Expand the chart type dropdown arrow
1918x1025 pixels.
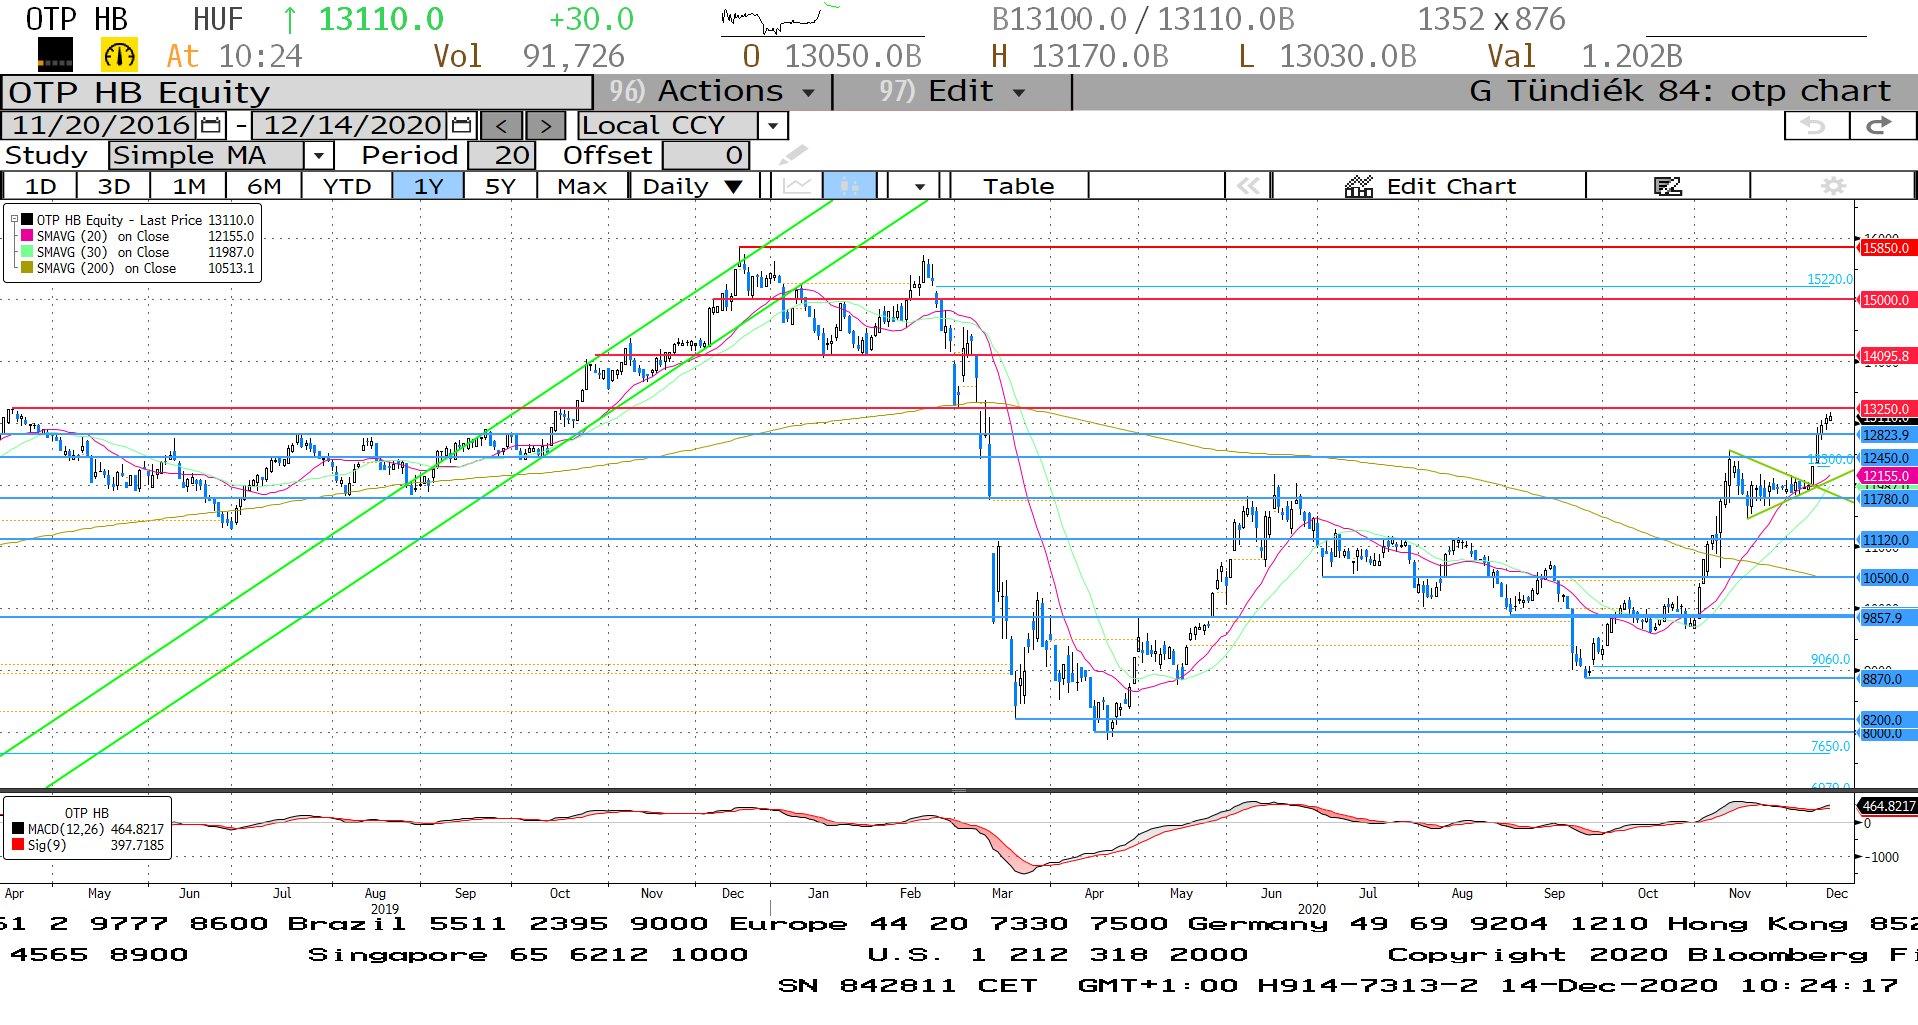coord(919,186)
